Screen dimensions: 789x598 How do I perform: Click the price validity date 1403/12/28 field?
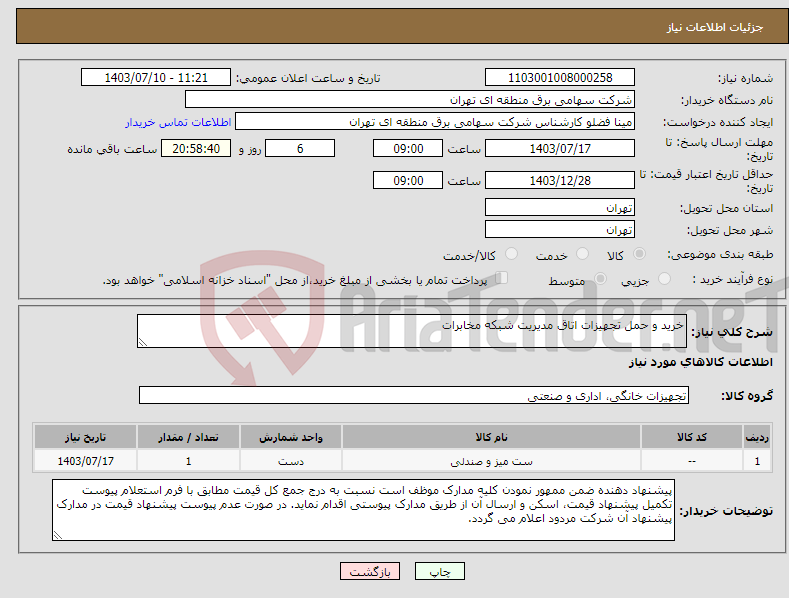click(x=560, y=180)
